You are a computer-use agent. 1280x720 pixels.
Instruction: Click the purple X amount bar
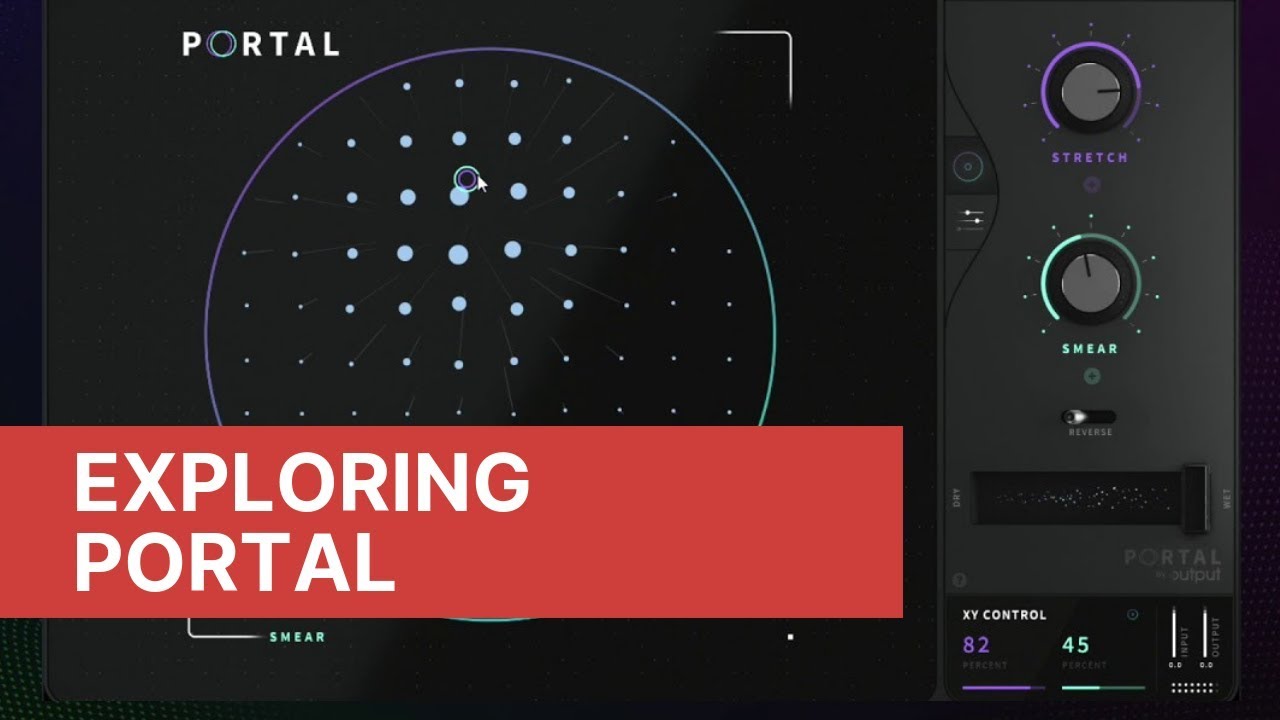pos(1003,687)
